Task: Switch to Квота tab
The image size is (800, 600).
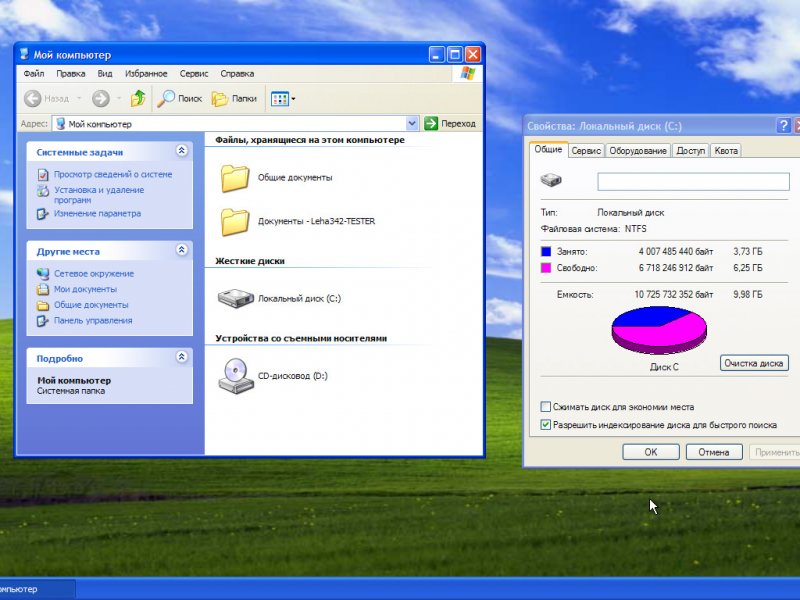Action: 726,151
